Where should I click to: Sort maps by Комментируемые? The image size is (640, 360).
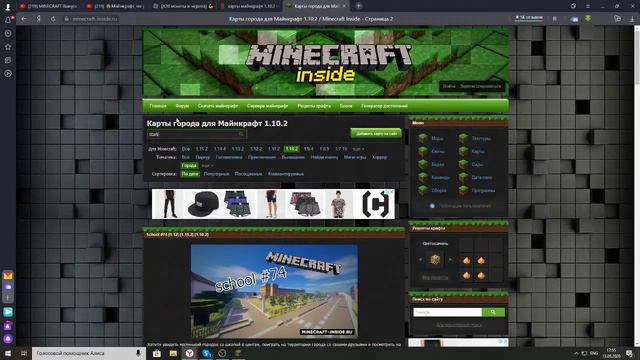(x=286, y=174)
